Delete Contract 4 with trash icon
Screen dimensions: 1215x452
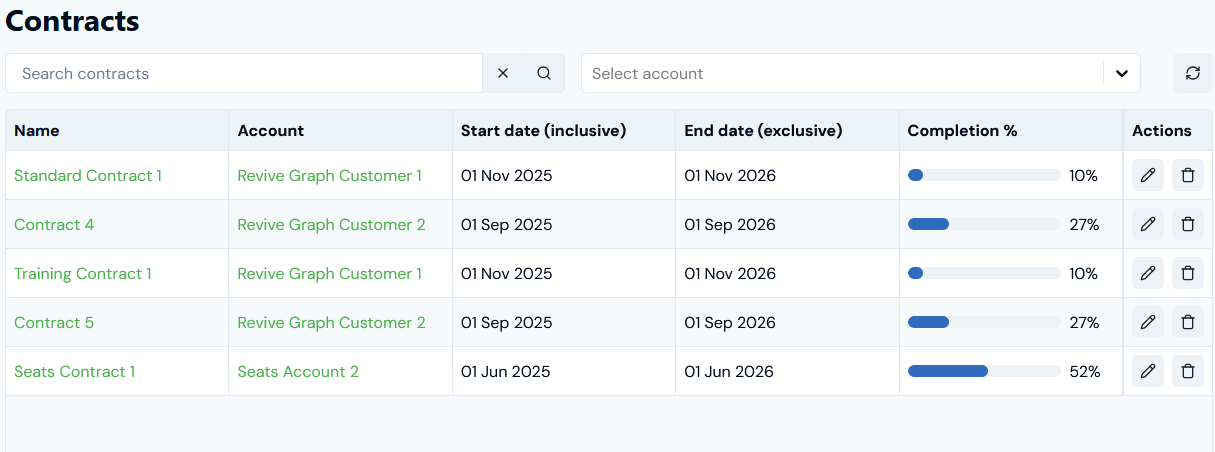pos(1188,225)
